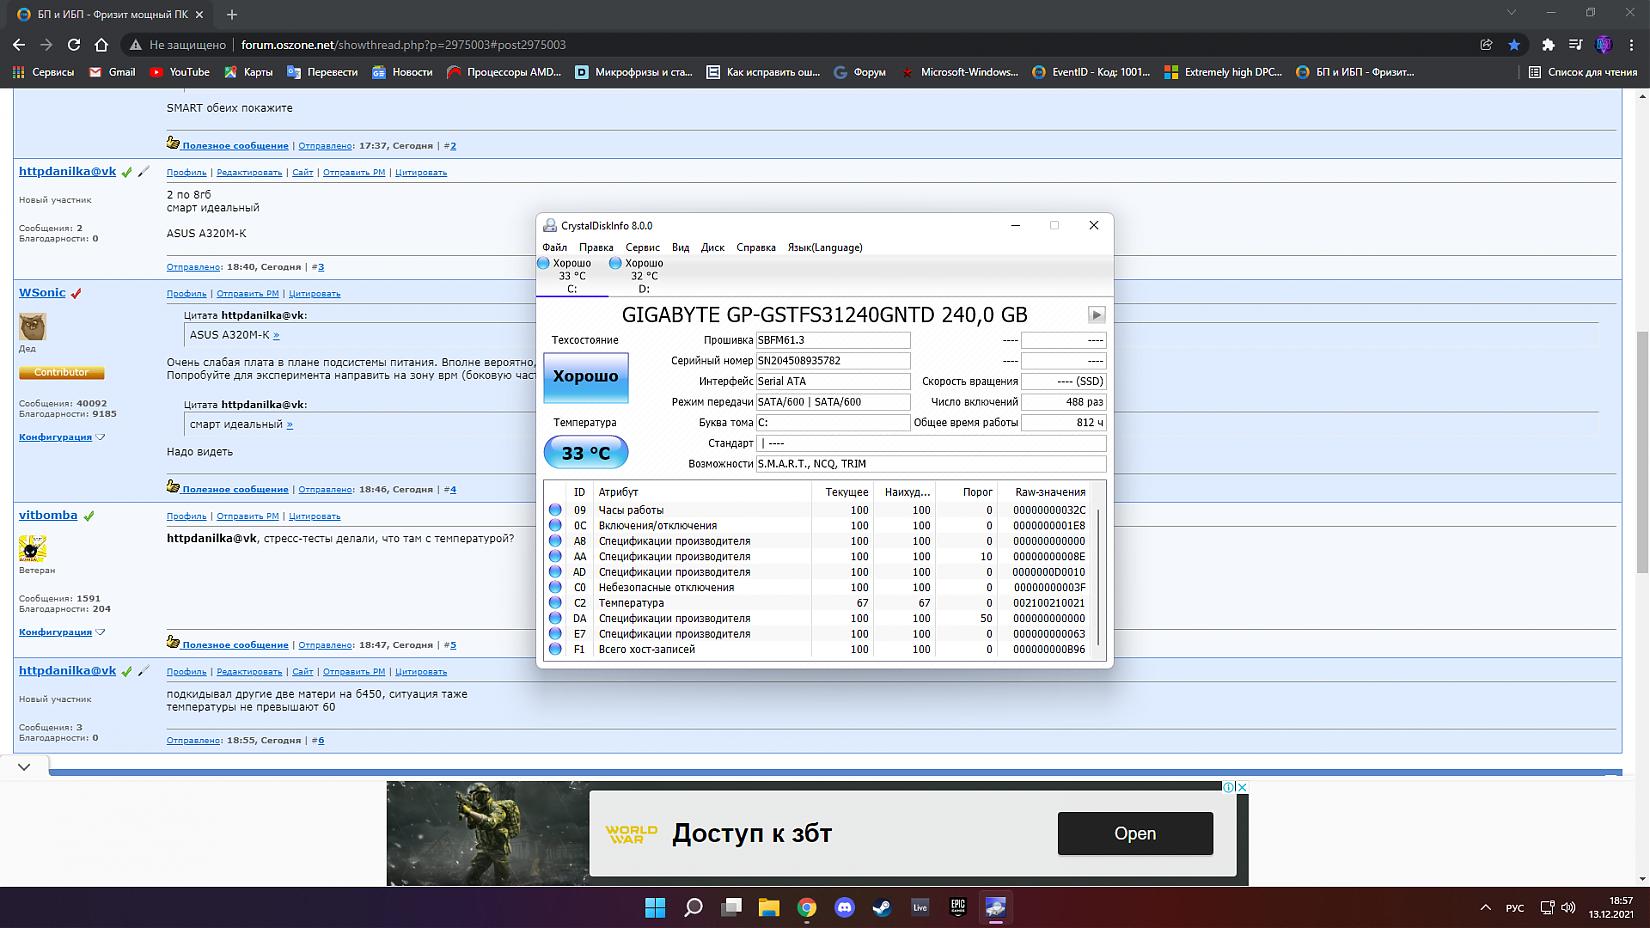Click the Хорошо health status button
Viewport: 1650px width, 928px height.
[586, 377]
